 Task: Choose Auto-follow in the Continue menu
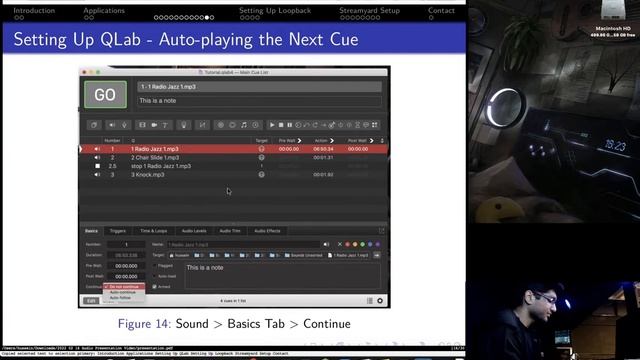click(124, 298)
